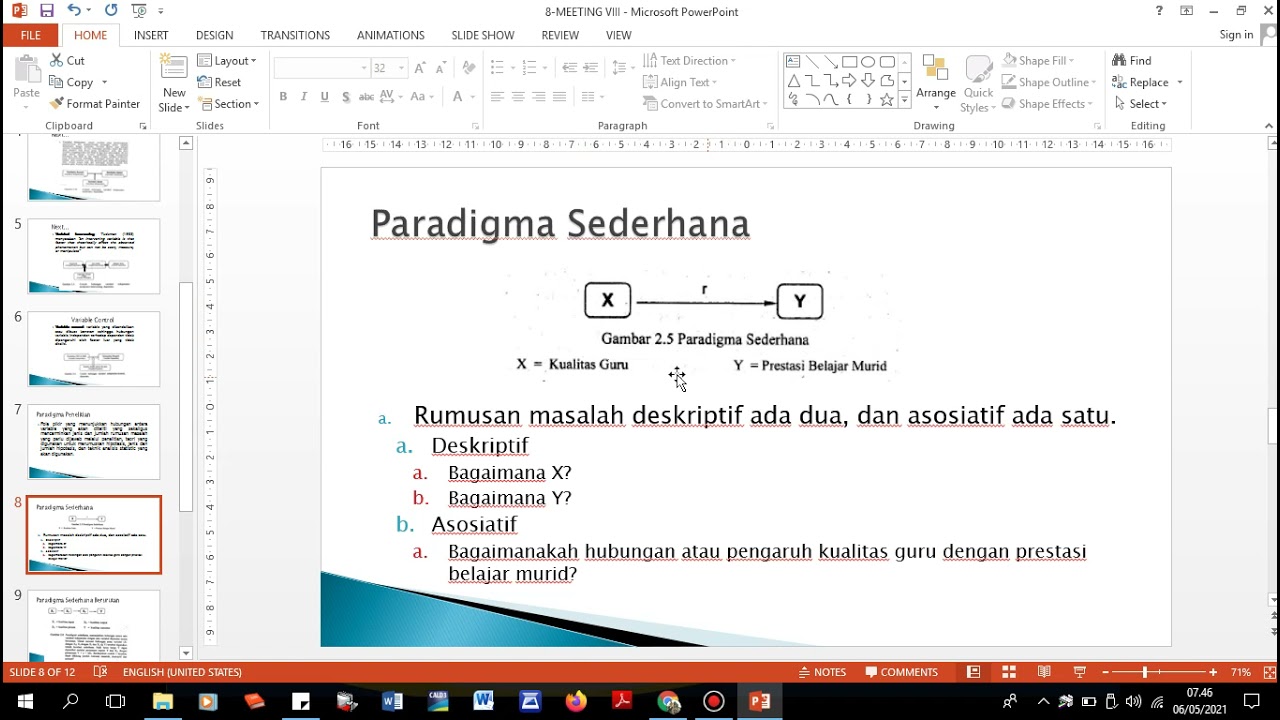The width and height of the screenshot is (1280, 720).
Task: Click Convert to SmartArt
Action: [706, 104]
